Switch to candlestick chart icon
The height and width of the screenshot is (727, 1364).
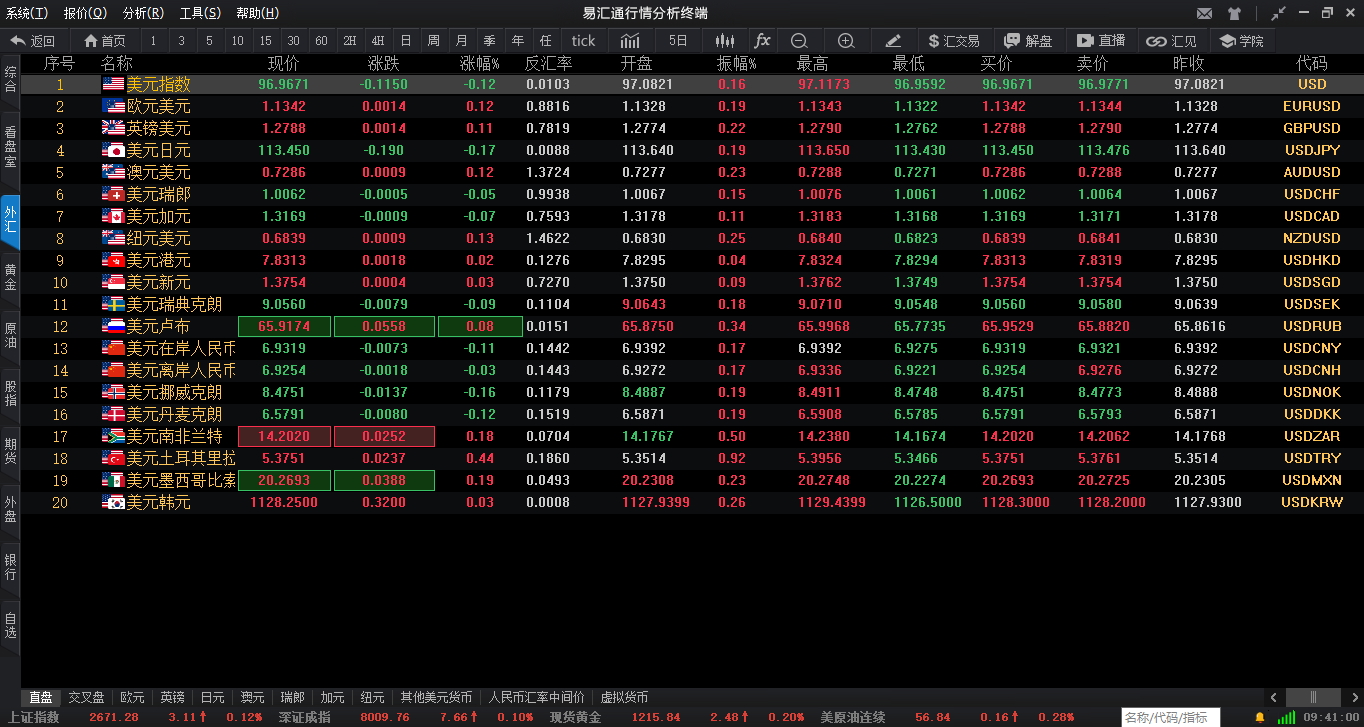coord(725,41)
